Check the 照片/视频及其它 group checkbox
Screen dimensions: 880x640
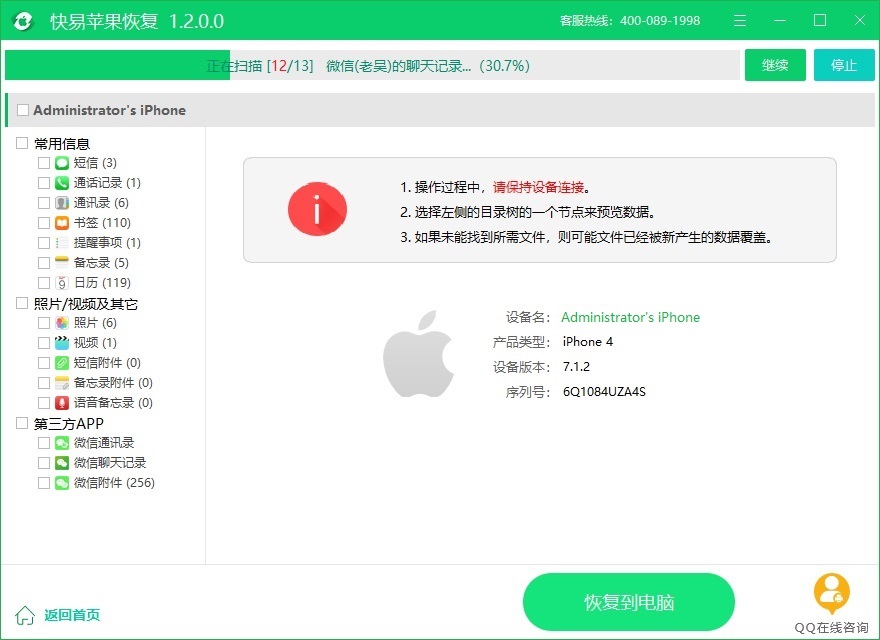click(22, 303)
